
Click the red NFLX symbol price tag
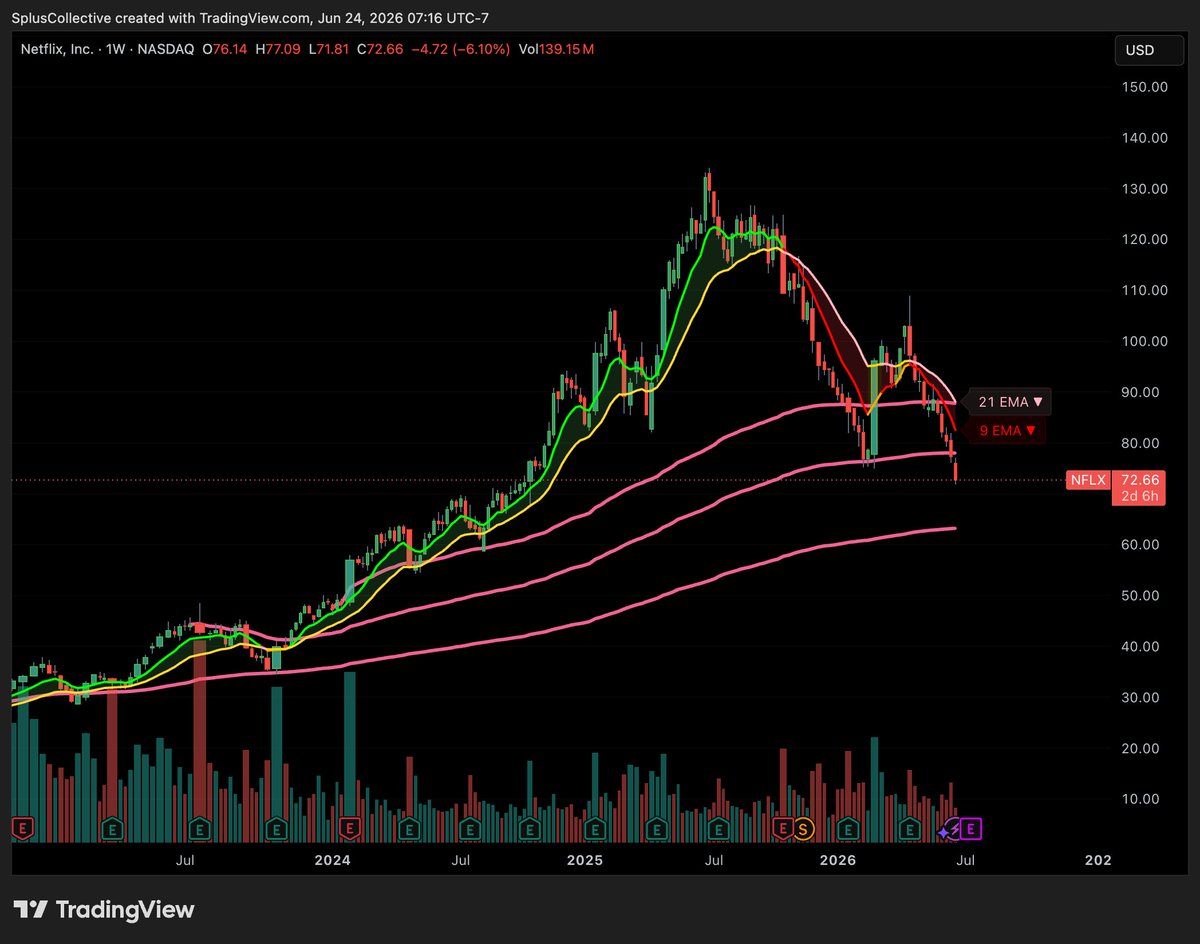pos(1088,480)
